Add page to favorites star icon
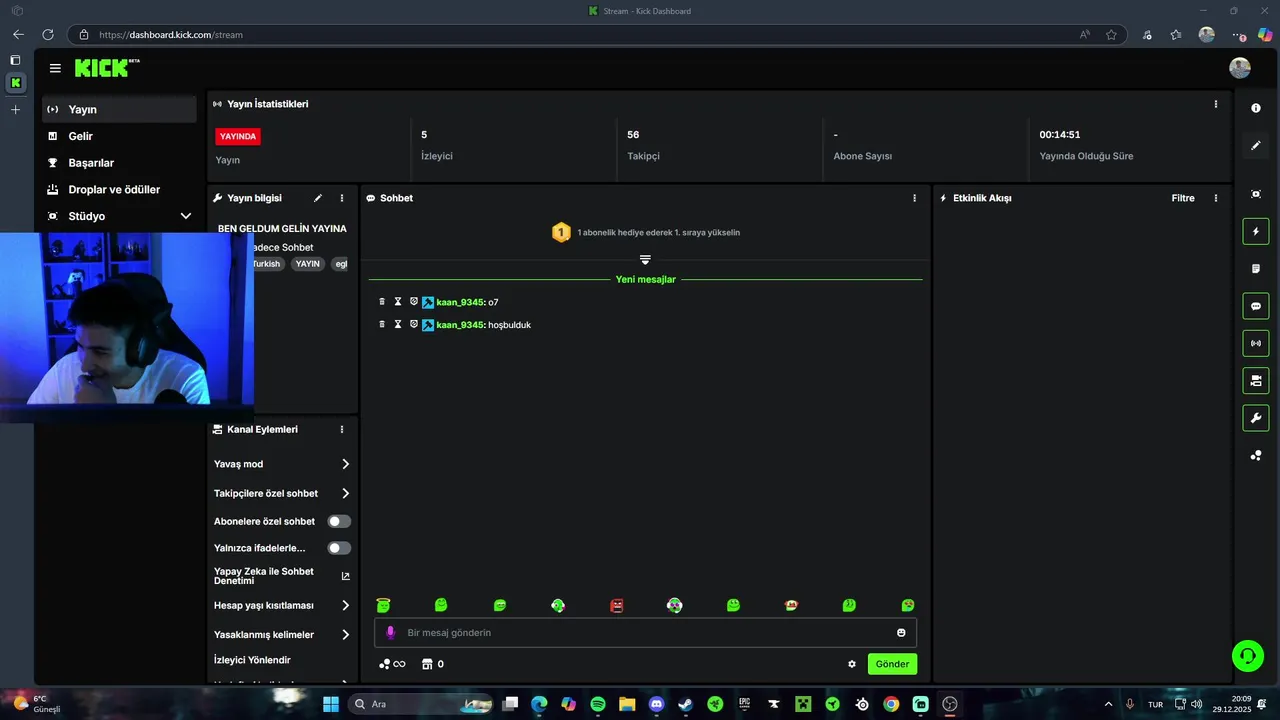Image resolution: width=1280 pixels, height=720 pixels. pyautogui.click(x=1111, y=34)
